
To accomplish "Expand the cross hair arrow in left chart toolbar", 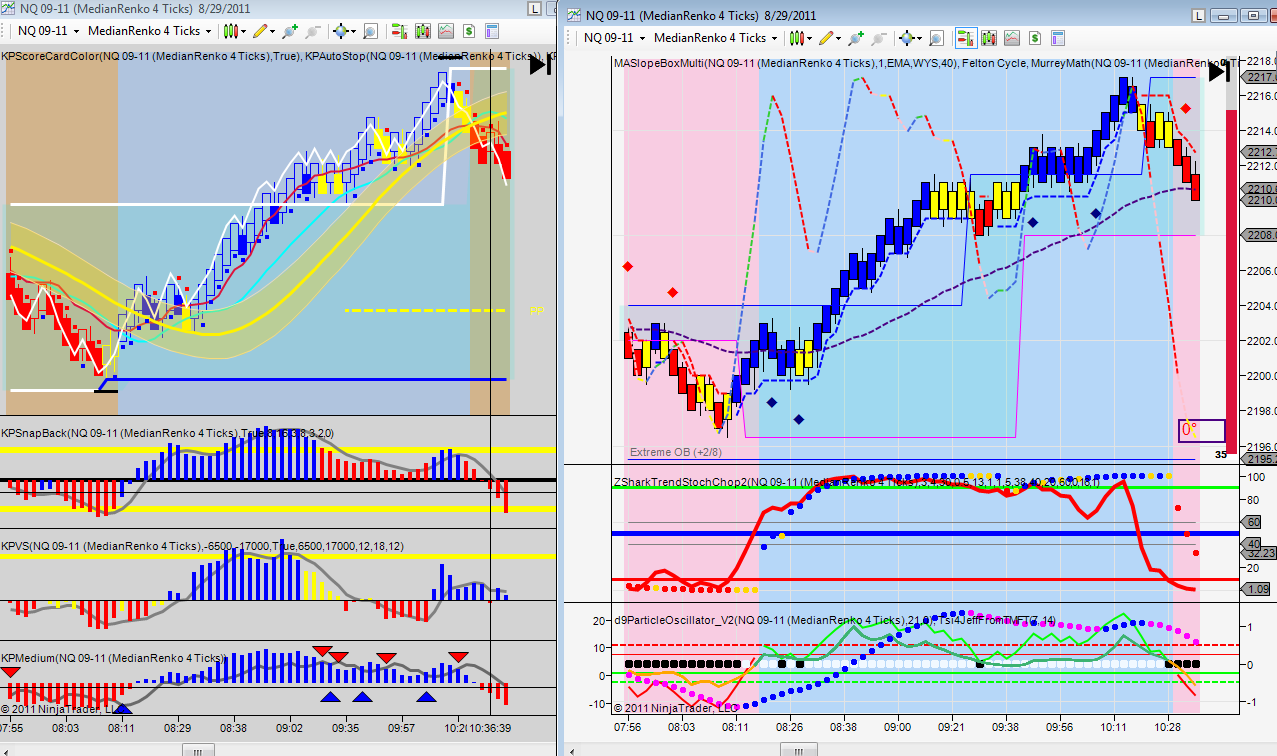I will 353,32.
